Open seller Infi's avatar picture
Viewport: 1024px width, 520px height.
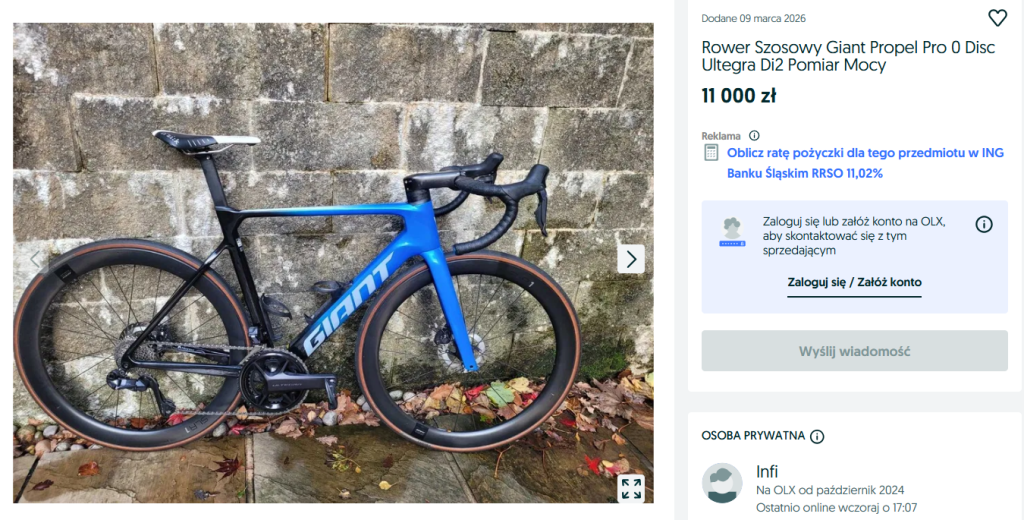[x=722, y=483]
